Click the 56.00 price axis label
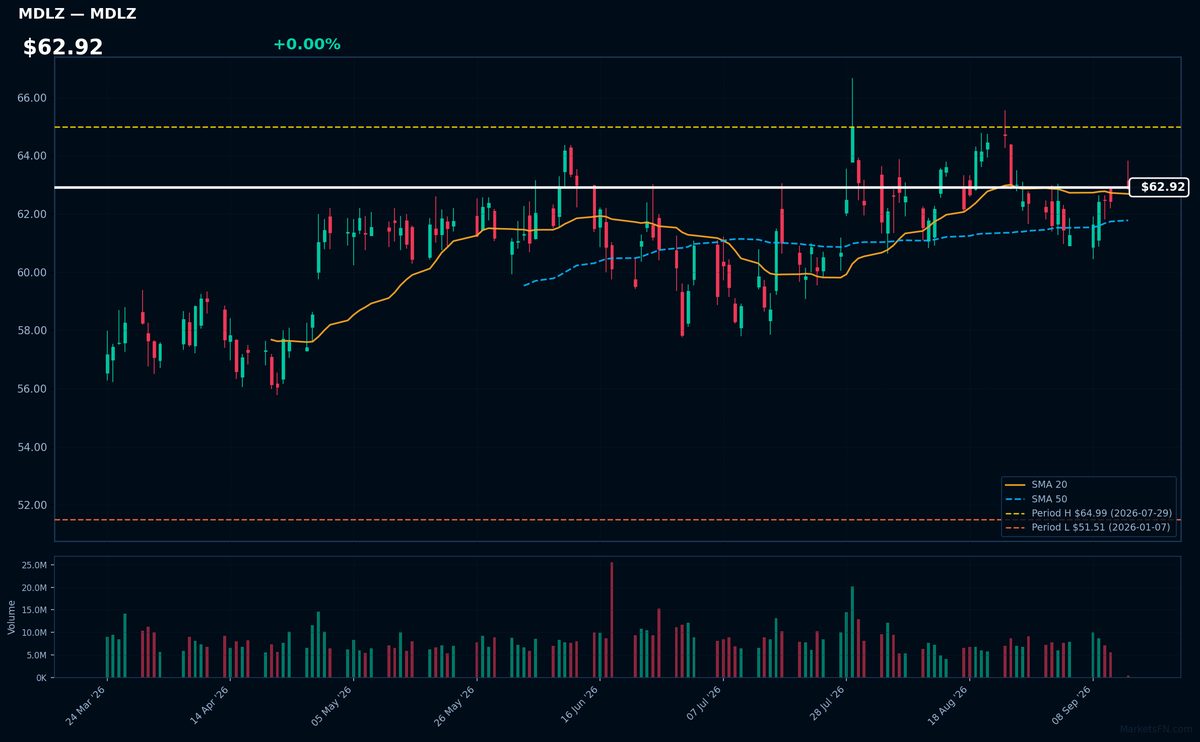The image size is (1200, 742). pyautogui.click(x=33, y=388)
